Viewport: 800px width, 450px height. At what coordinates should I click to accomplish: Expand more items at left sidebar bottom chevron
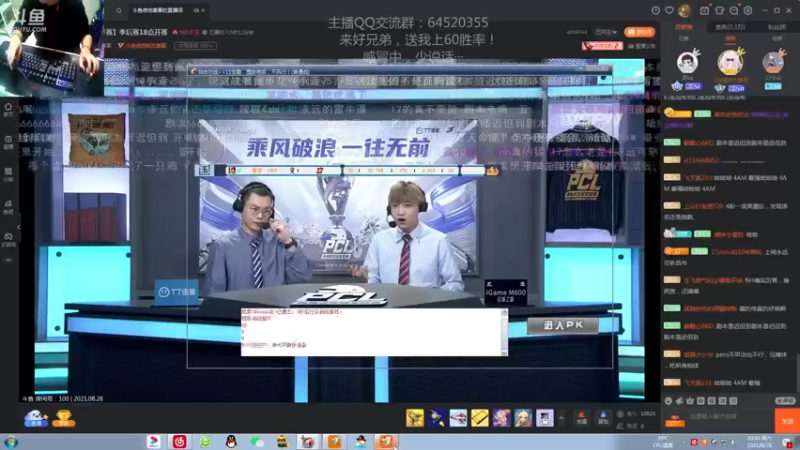click(x=8, y=260)
